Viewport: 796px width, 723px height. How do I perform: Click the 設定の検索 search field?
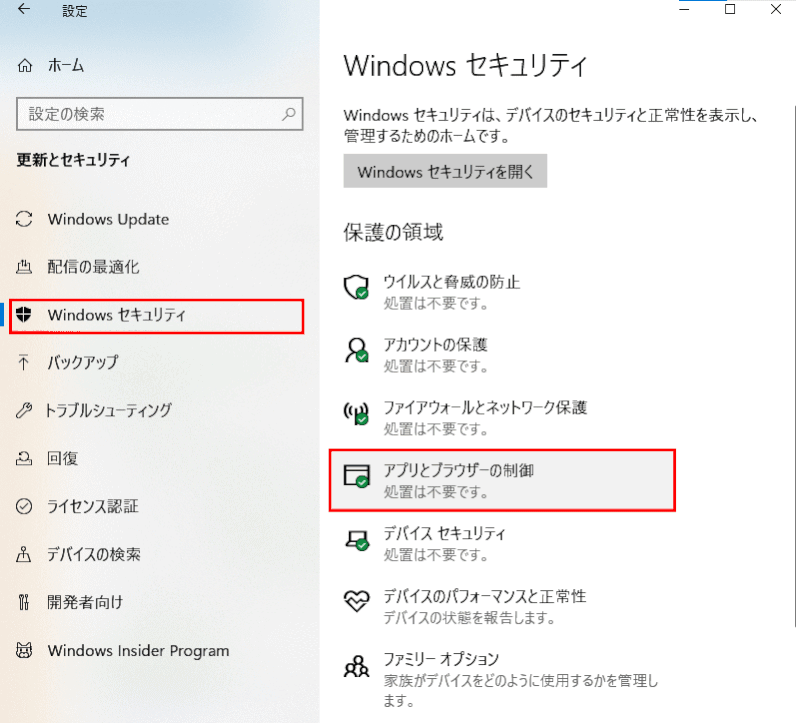[159, 114]
